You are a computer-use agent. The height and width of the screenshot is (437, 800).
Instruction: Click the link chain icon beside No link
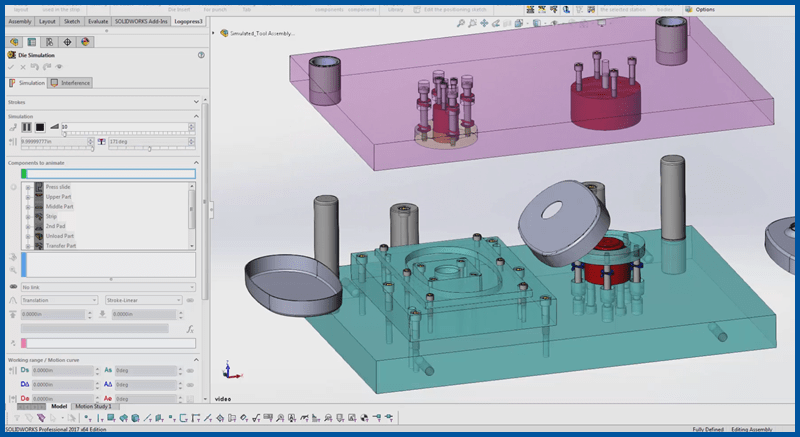pos(13,287)
